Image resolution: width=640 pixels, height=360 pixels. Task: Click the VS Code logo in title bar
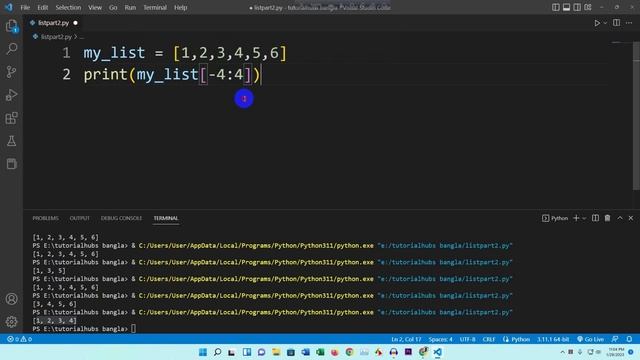pyautogui.click(x=9, y=7)
